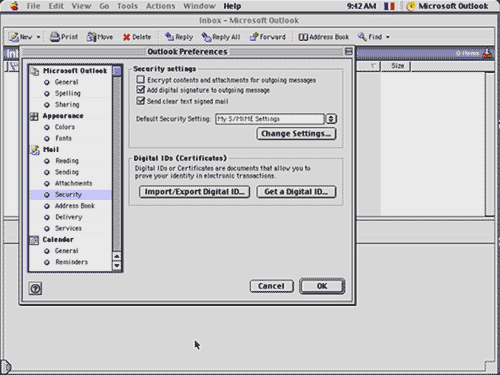The image size is (500, 375).
Task: Open the Address Book toolbar icon
Action: pyautogui.click(x=303, y=37)
